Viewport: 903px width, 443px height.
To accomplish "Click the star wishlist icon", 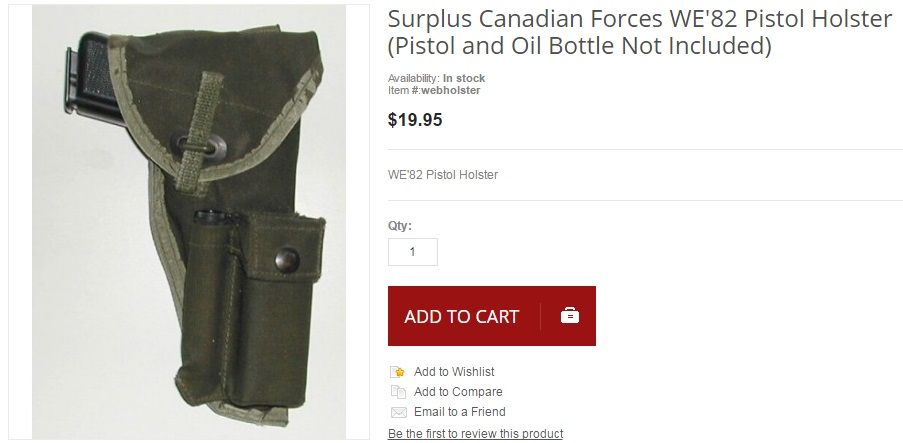I will click(x=398, y=372).
